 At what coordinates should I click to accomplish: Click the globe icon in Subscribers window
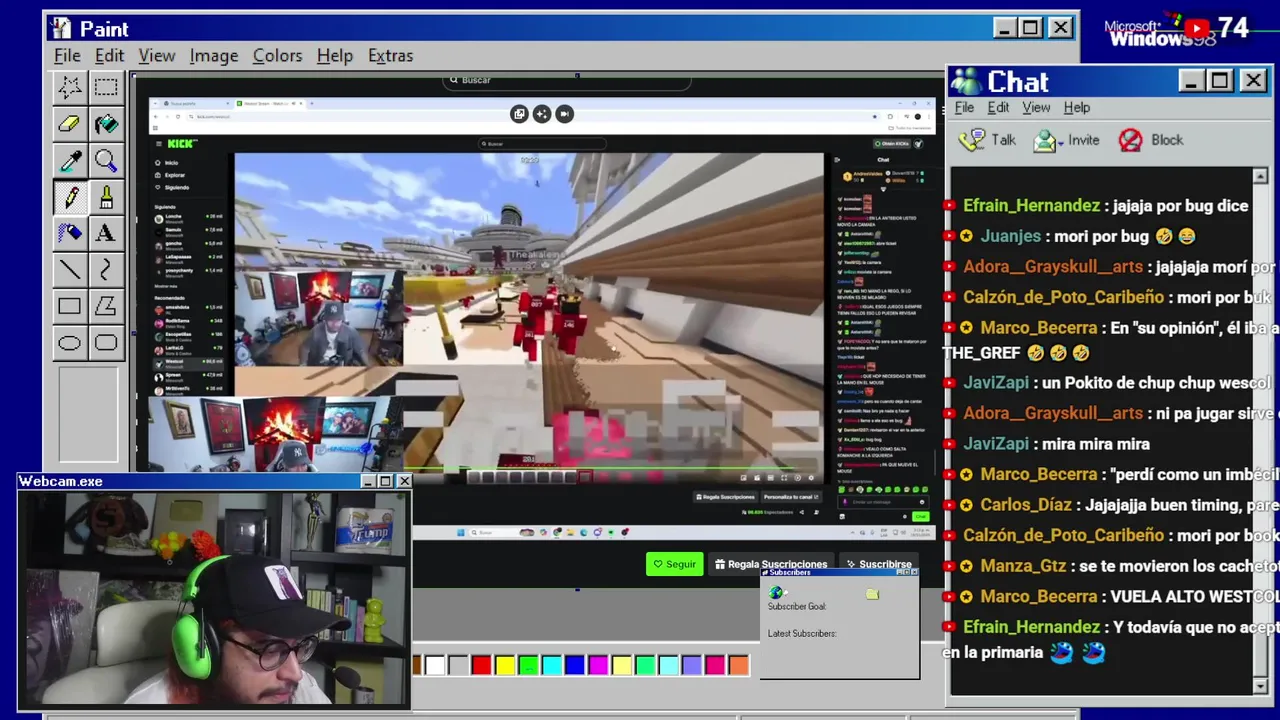pos(777,593)
